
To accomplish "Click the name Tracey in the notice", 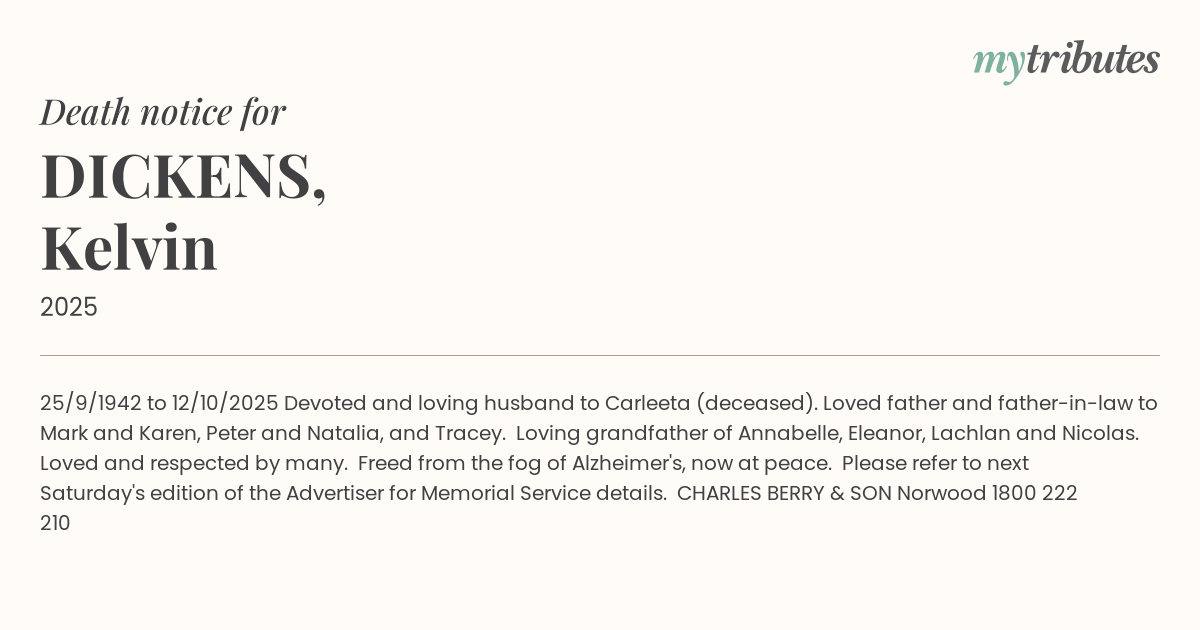I will (x=469, y=433).
